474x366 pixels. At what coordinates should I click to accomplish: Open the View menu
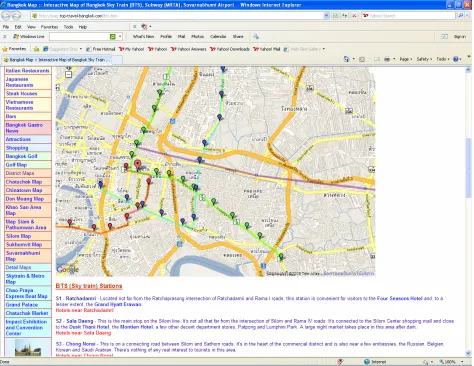(x=31, y=27)
